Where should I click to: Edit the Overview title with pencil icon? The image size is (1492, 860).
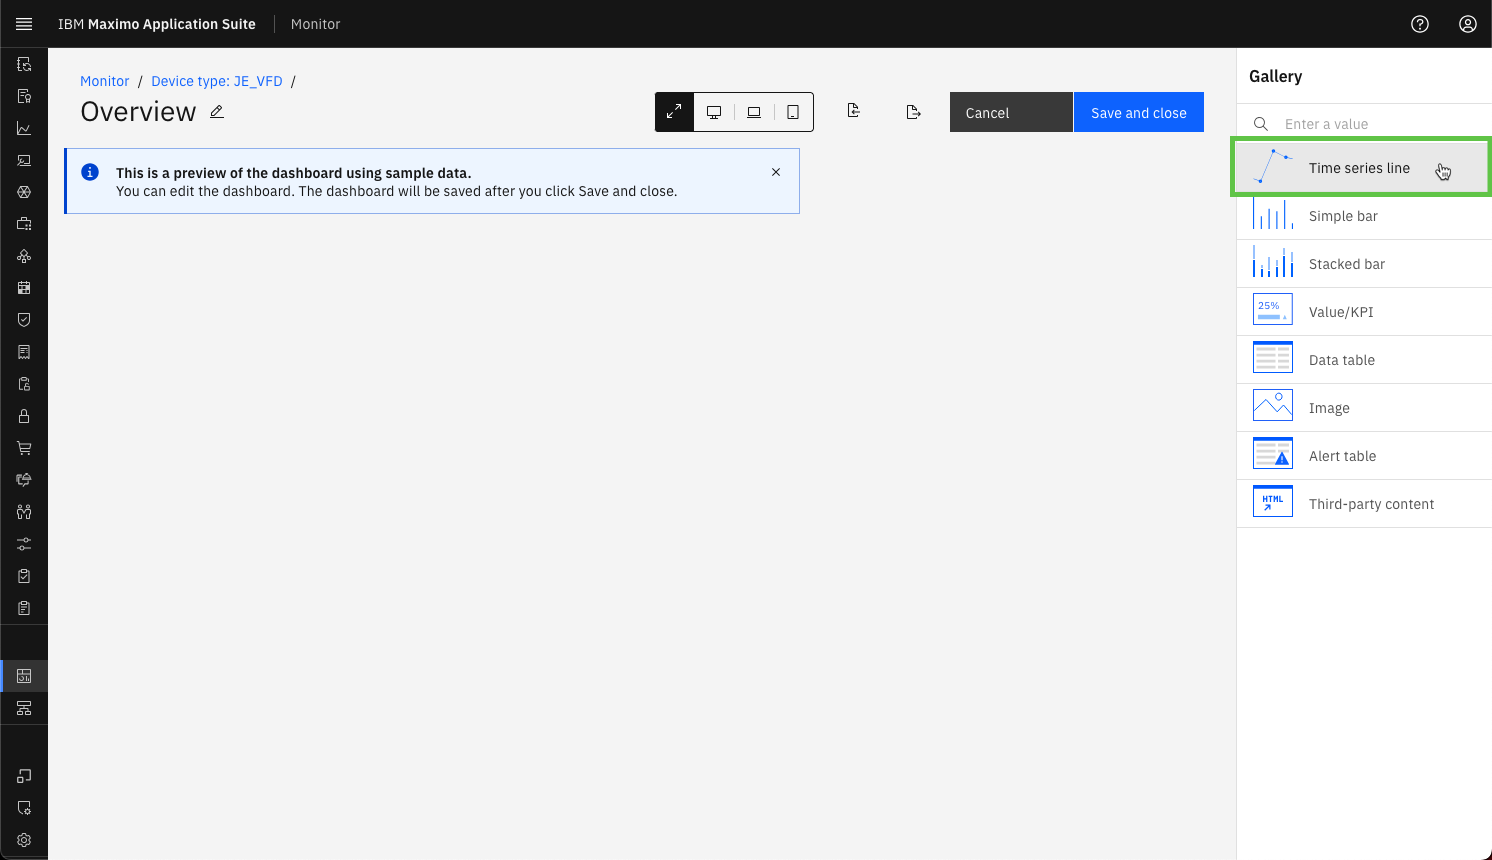pos(217,112)
